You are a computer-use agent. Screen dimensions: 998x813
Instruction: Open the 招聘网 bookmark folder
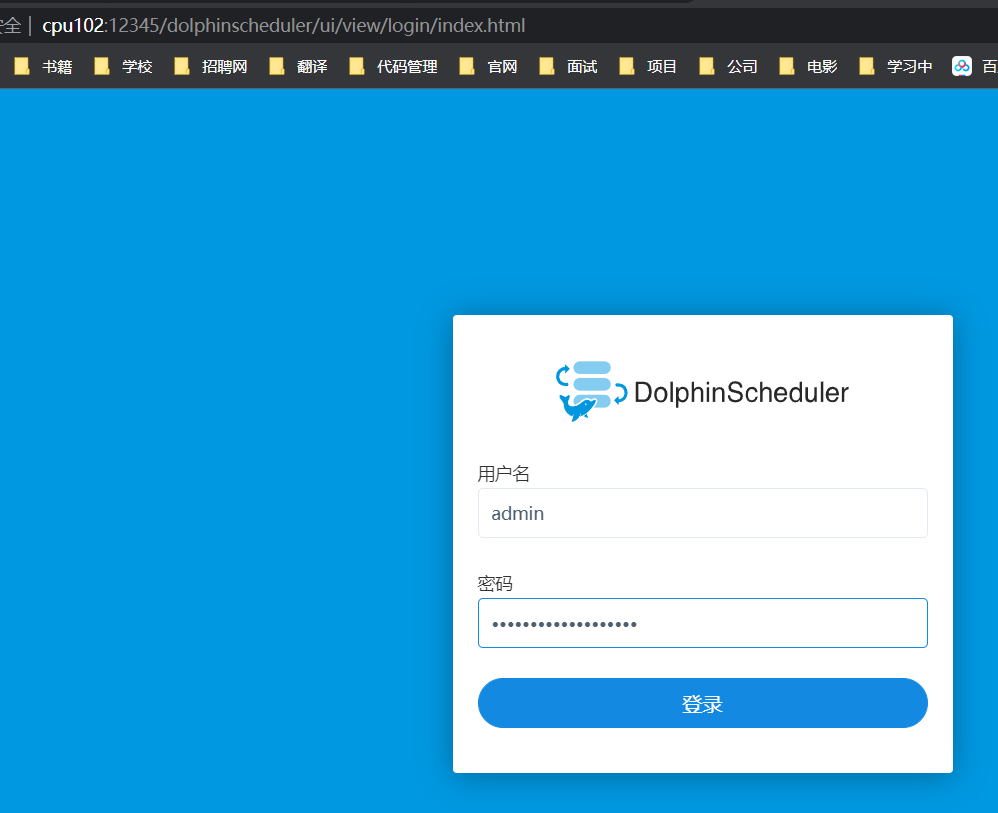211,66
